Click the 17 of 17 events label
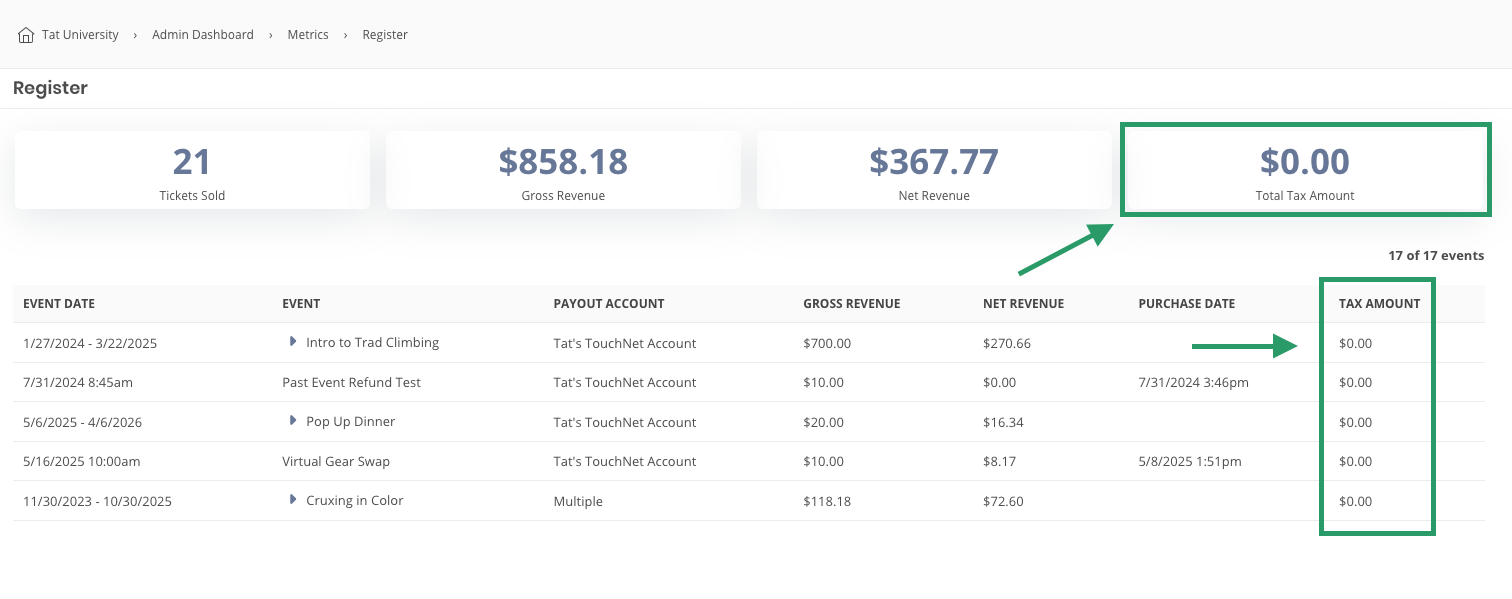 tap(1436, 255)
